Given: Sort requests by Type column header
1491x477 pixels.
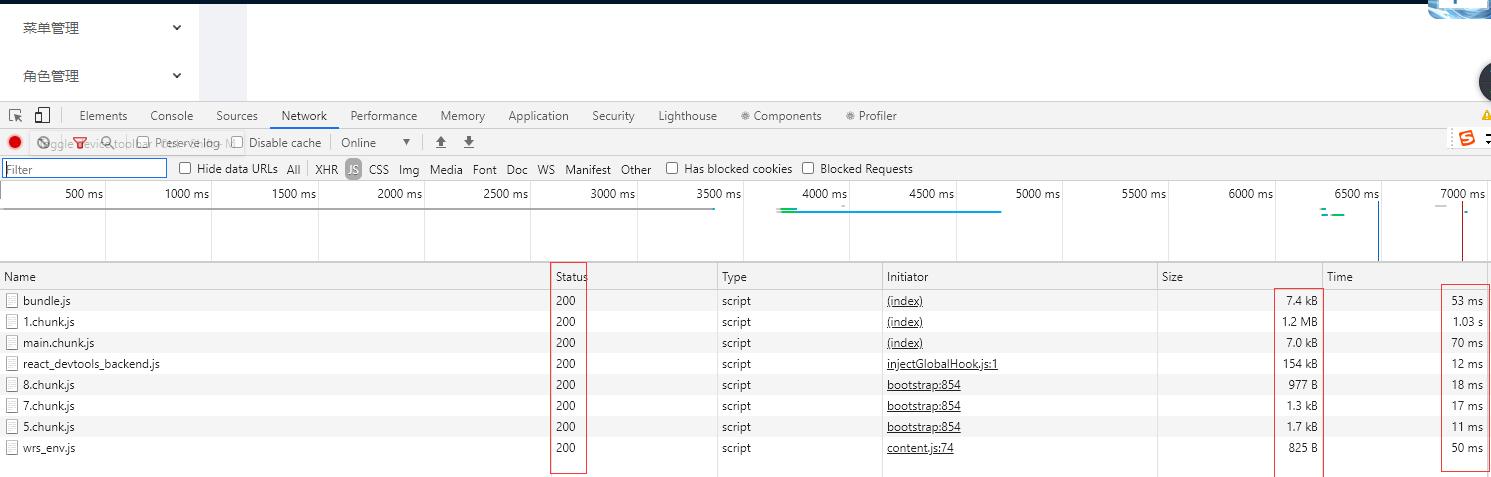Looking at the screenshot, I should tap(800, 277).
